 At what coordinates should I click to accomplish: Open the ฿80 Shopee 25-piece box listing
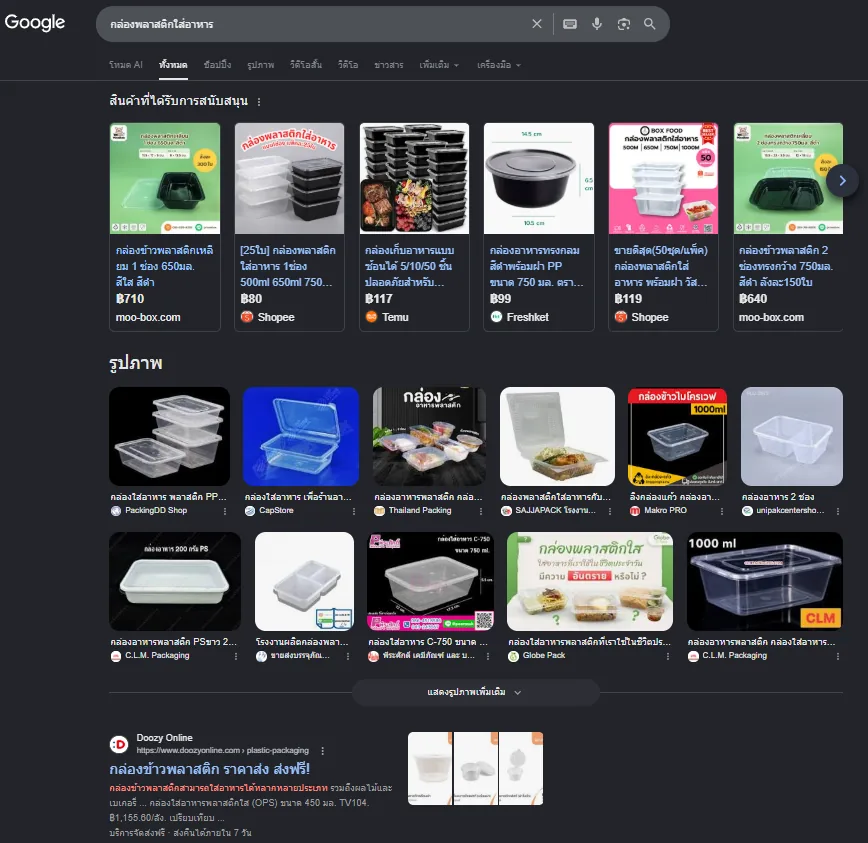290,227
